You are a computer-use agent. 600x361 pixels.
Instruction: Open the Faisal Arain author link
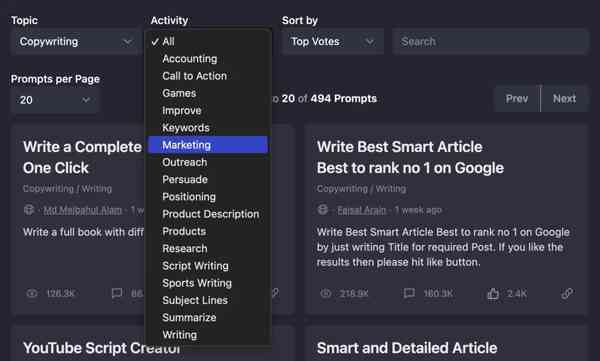pos(362,210)
